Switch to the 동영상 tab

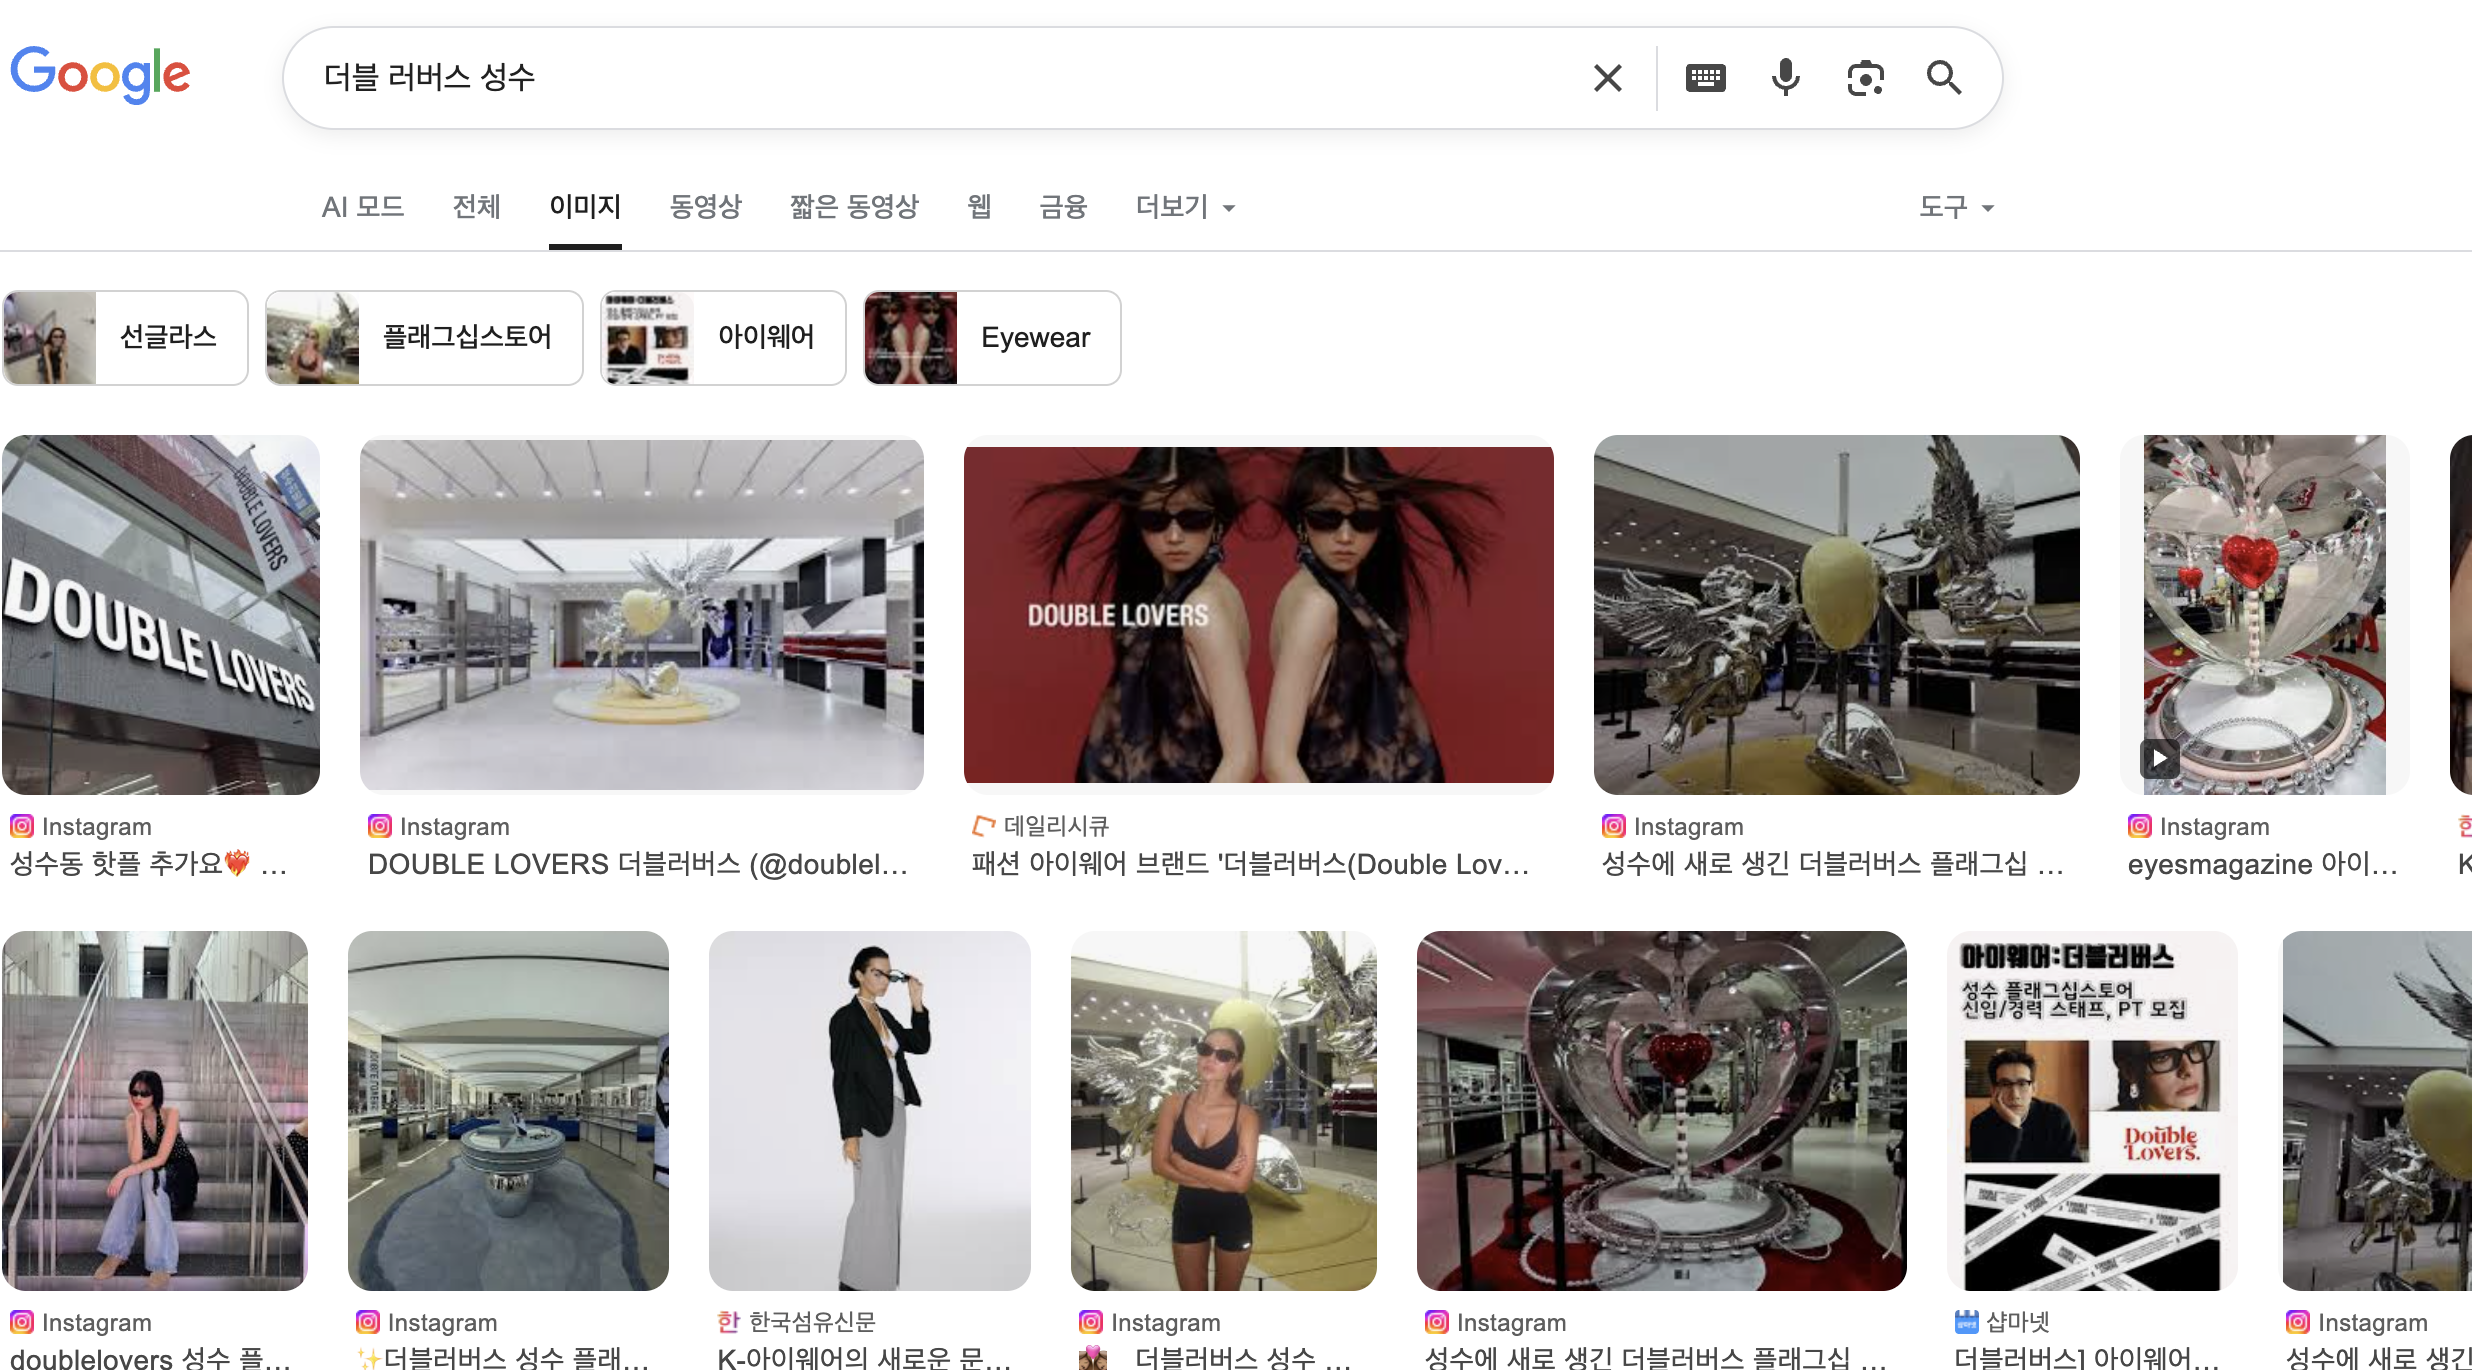click(705, 207)
